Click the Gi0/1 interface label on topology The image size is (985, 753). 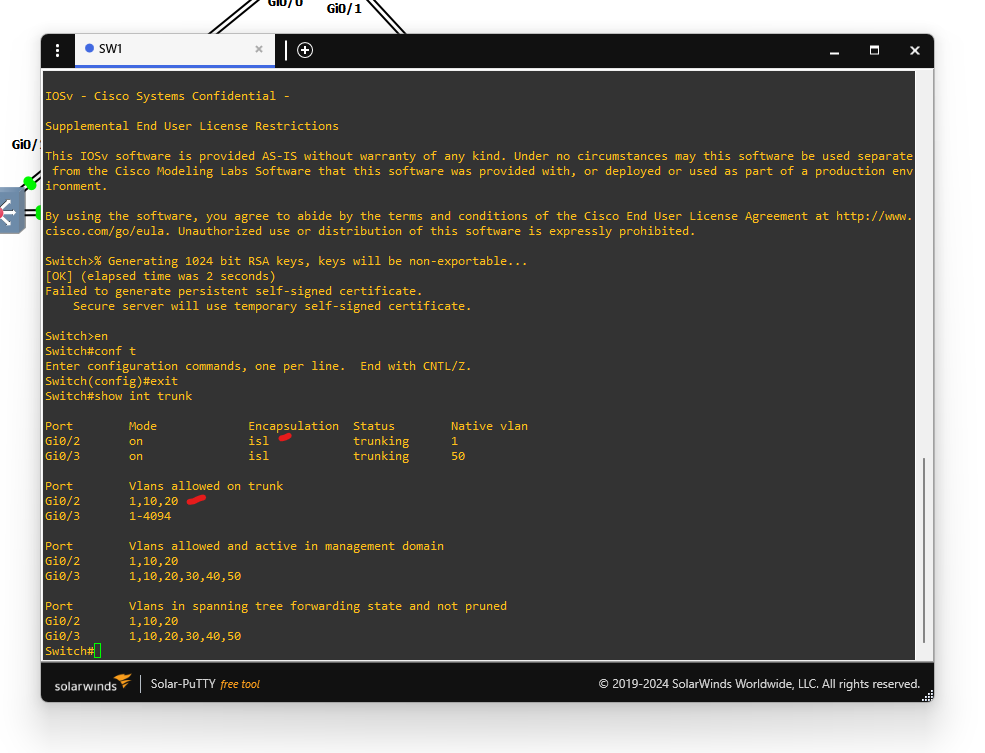click(344, 9)
